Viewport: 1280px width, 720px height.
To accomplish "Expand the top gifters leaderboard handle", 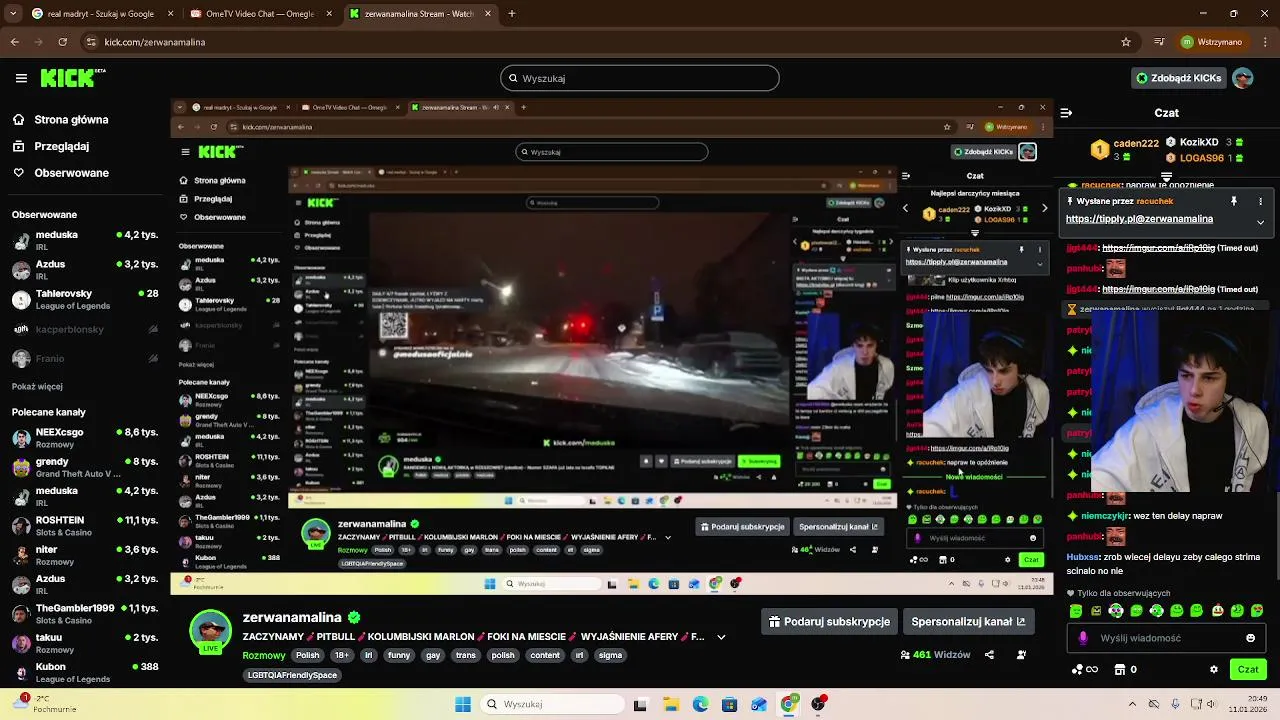I will point(1166,176).
